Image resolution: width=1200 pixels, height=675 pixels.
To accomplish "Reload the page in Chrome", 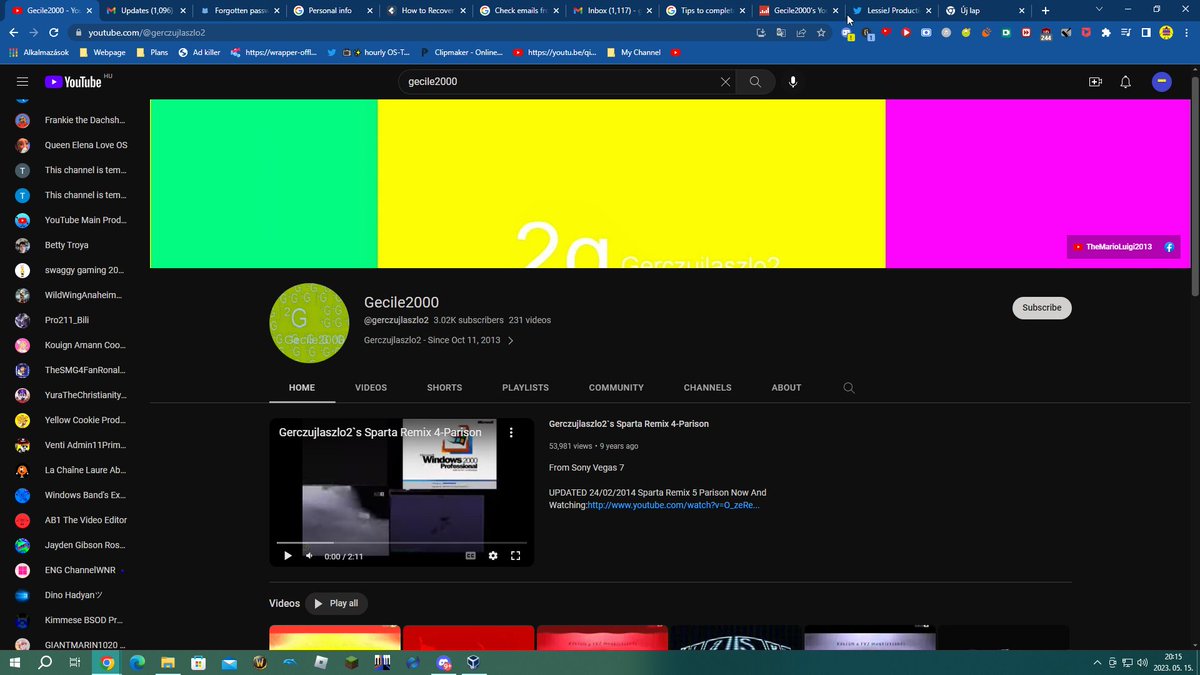I will click(x=56, y=32).
